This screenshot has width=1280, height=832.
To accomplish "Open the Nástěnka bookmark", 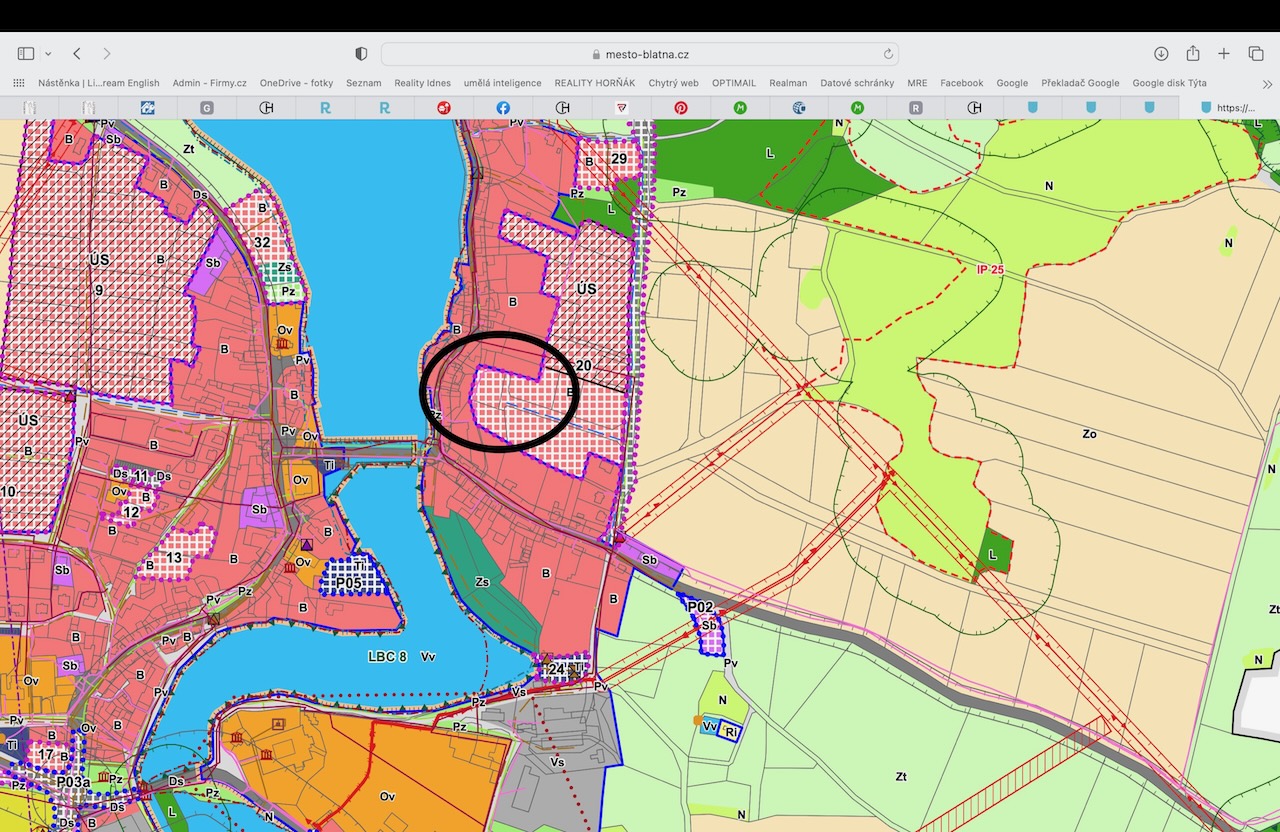I will [99, 83].
